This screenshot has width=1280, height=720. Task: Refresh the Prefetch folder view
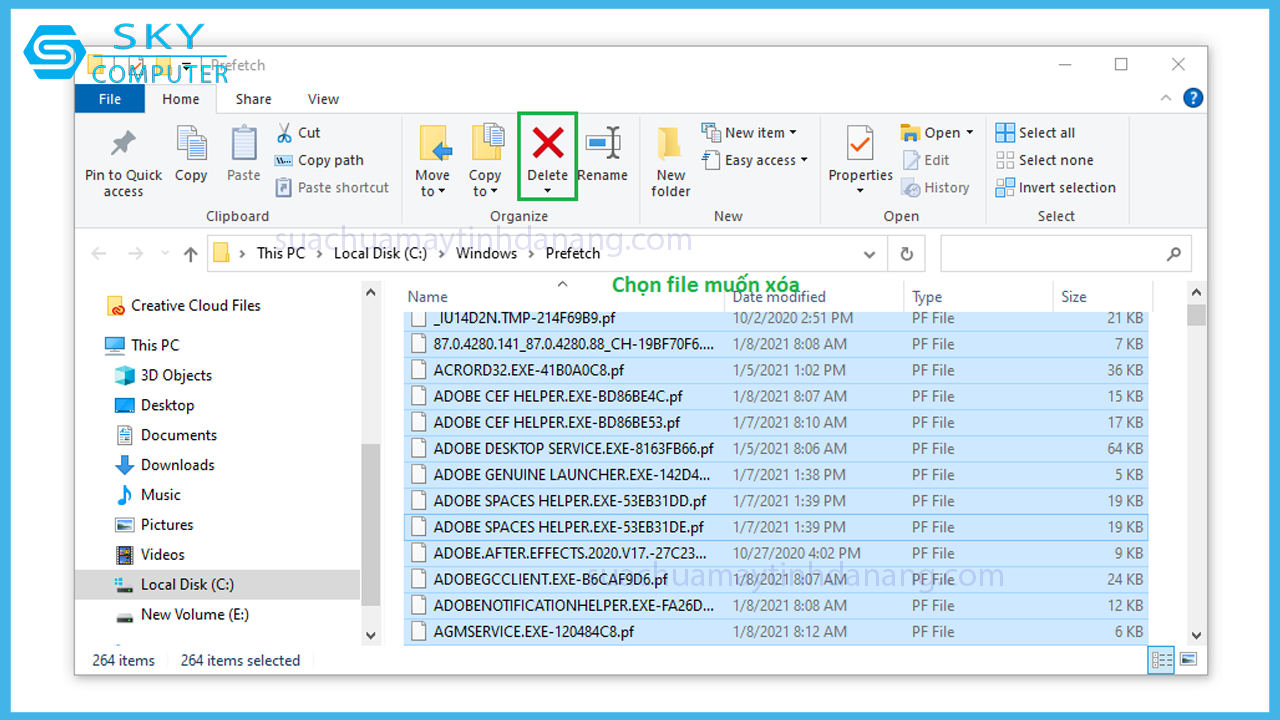tap(906, 254)
